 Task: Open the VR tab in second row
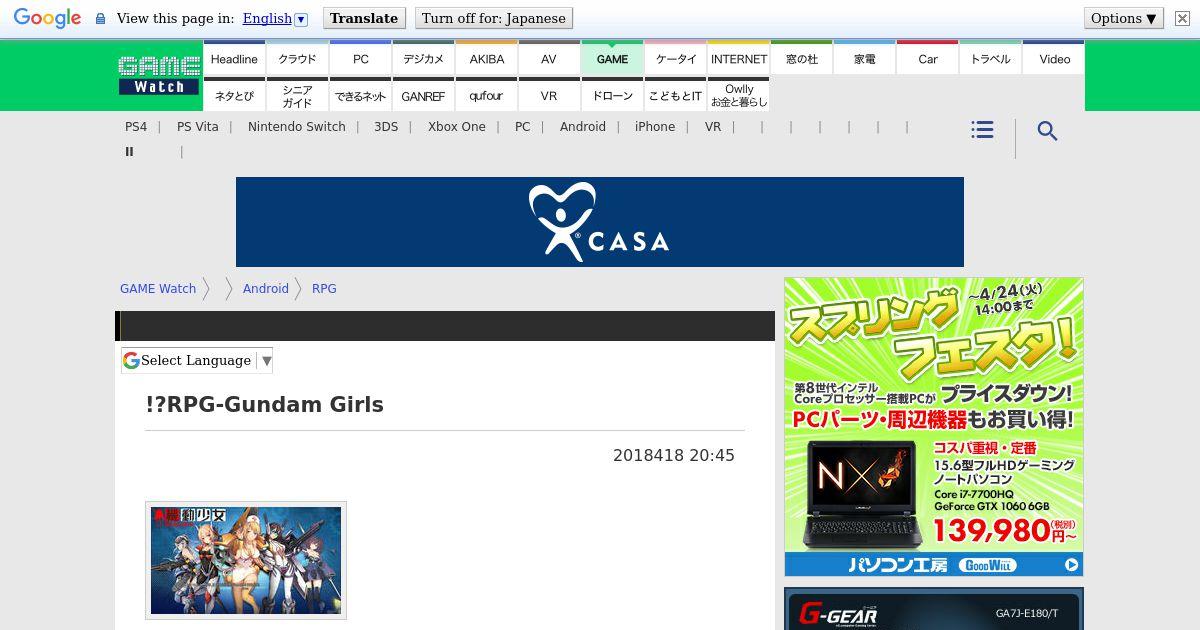click(549, 95)
